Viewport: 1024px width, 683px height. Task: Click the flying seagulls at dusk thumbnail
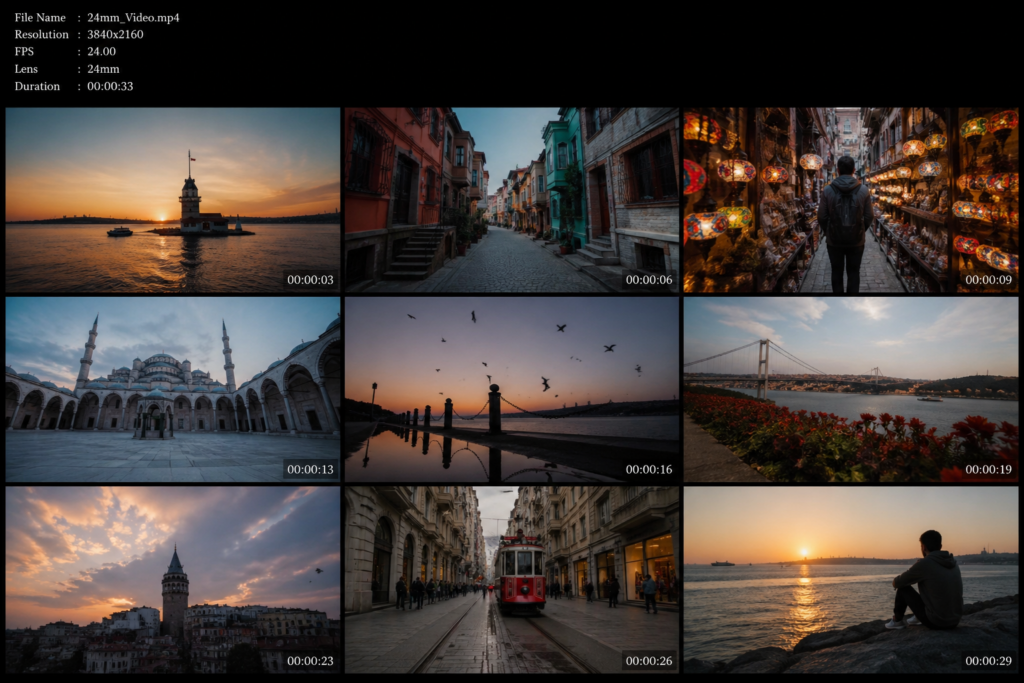pyautogui.click(x=511, y=389)
